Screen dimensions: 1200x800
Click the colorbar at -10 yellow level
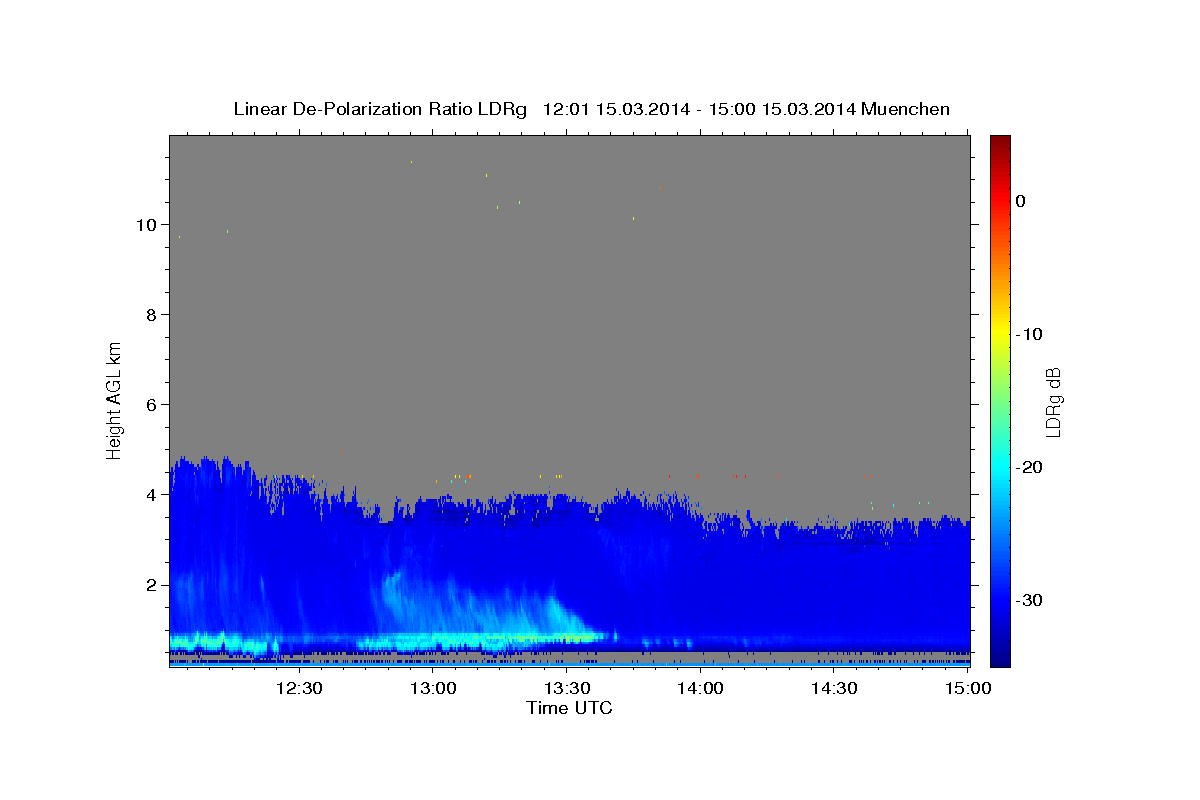[x=1000, y=334]
